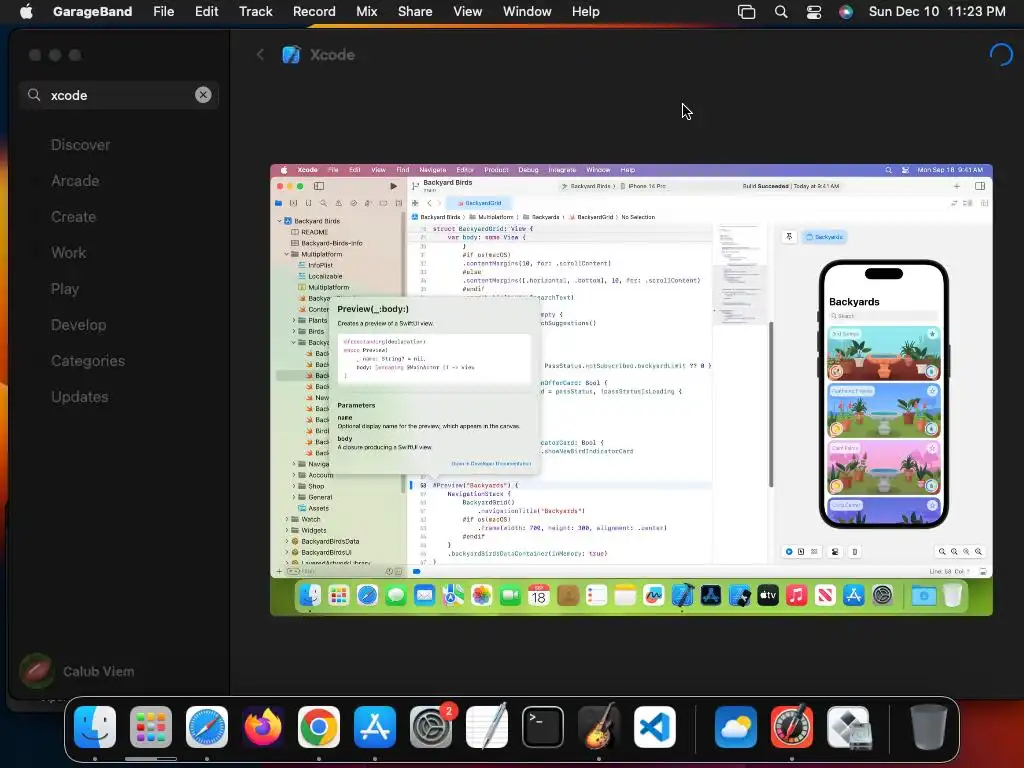This screenshot has height=768, width=1024.
Task: Open the Xcode preview screenshot
Action: 632,390
